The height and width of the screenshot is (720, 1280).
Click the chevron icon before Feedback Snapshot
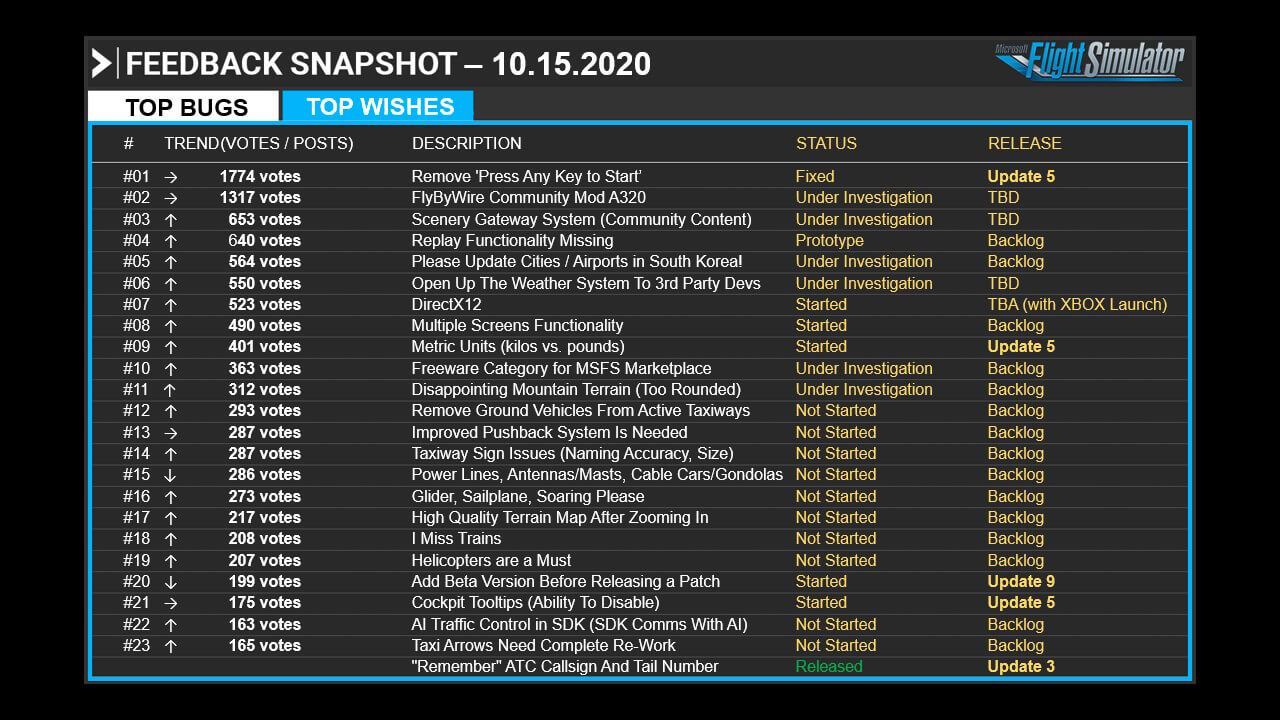coord(101,63)
